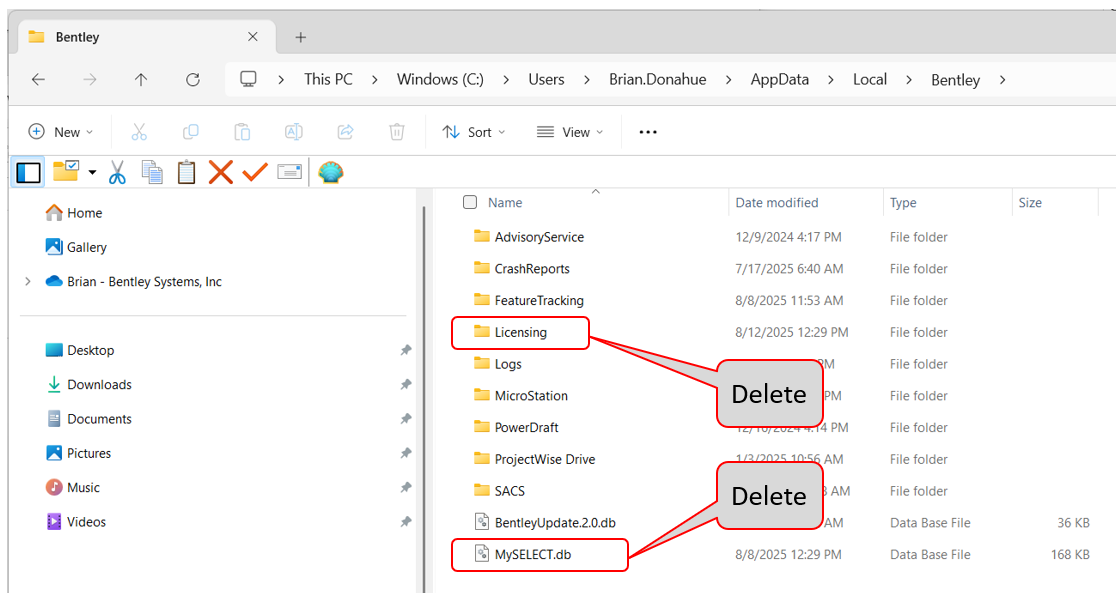Click the PC monitor icon in address bar

pyautogui.click(x=248, y=79)
